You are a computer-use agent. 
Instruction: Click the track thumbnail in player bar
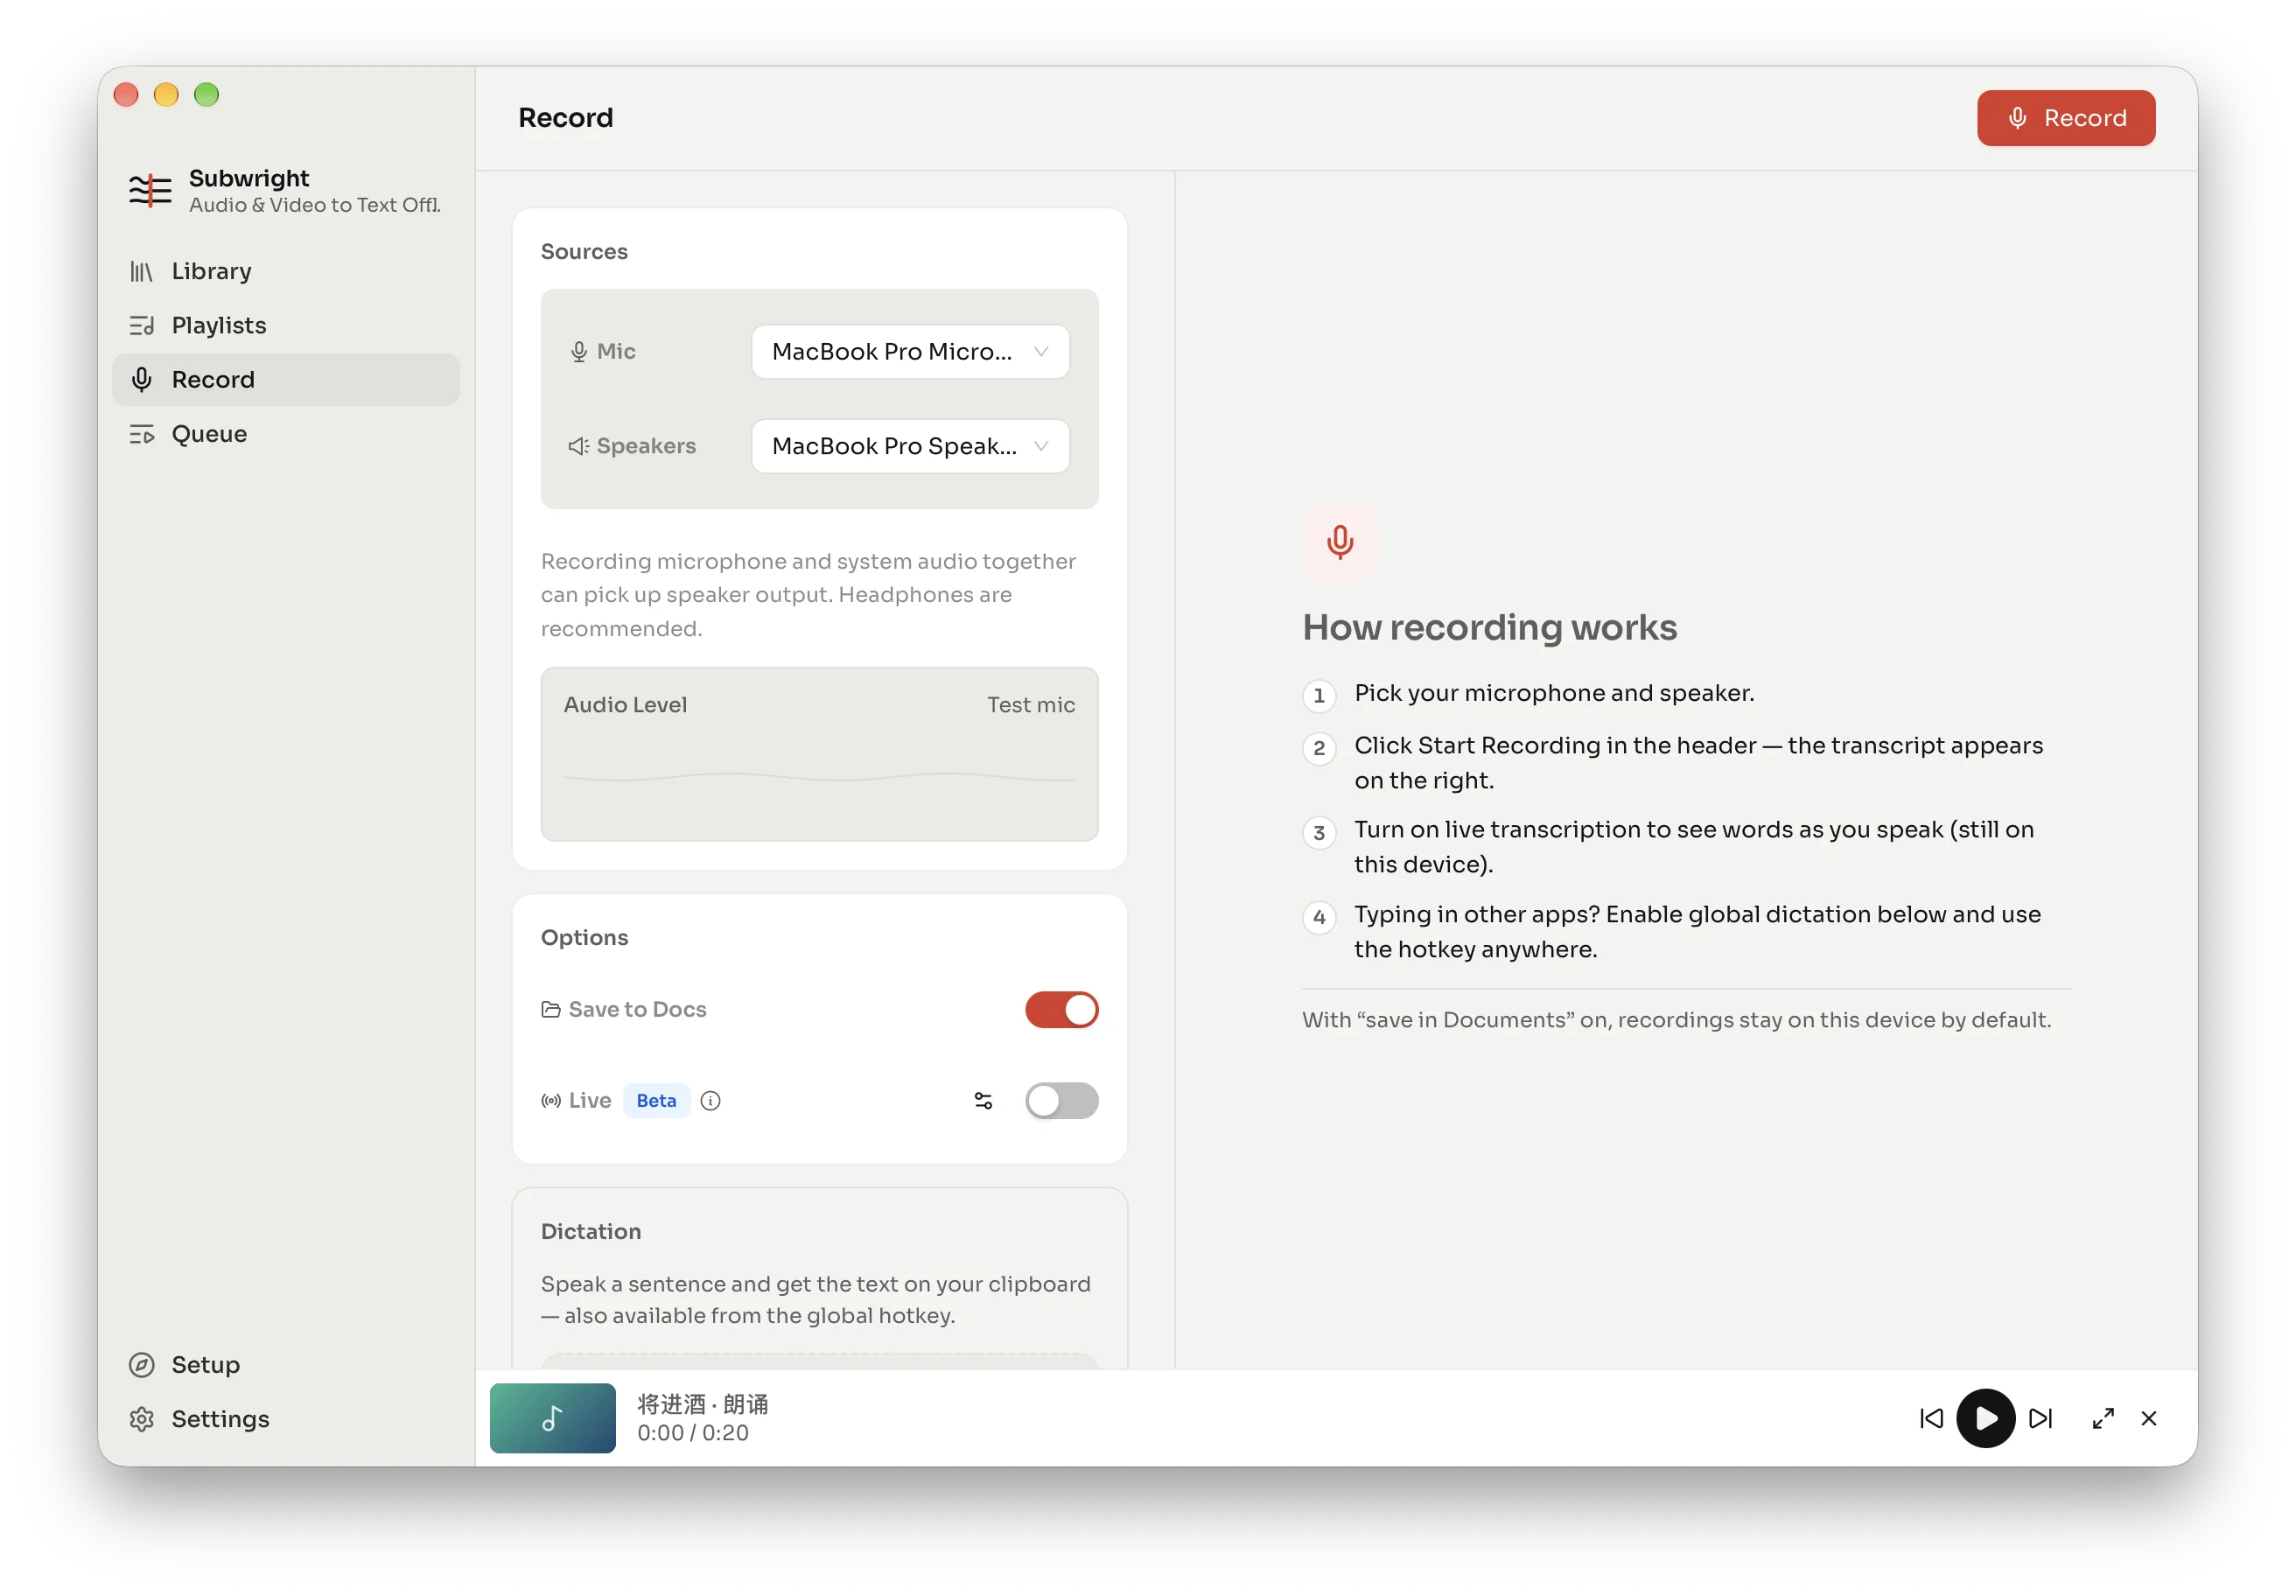(552, 1417)
